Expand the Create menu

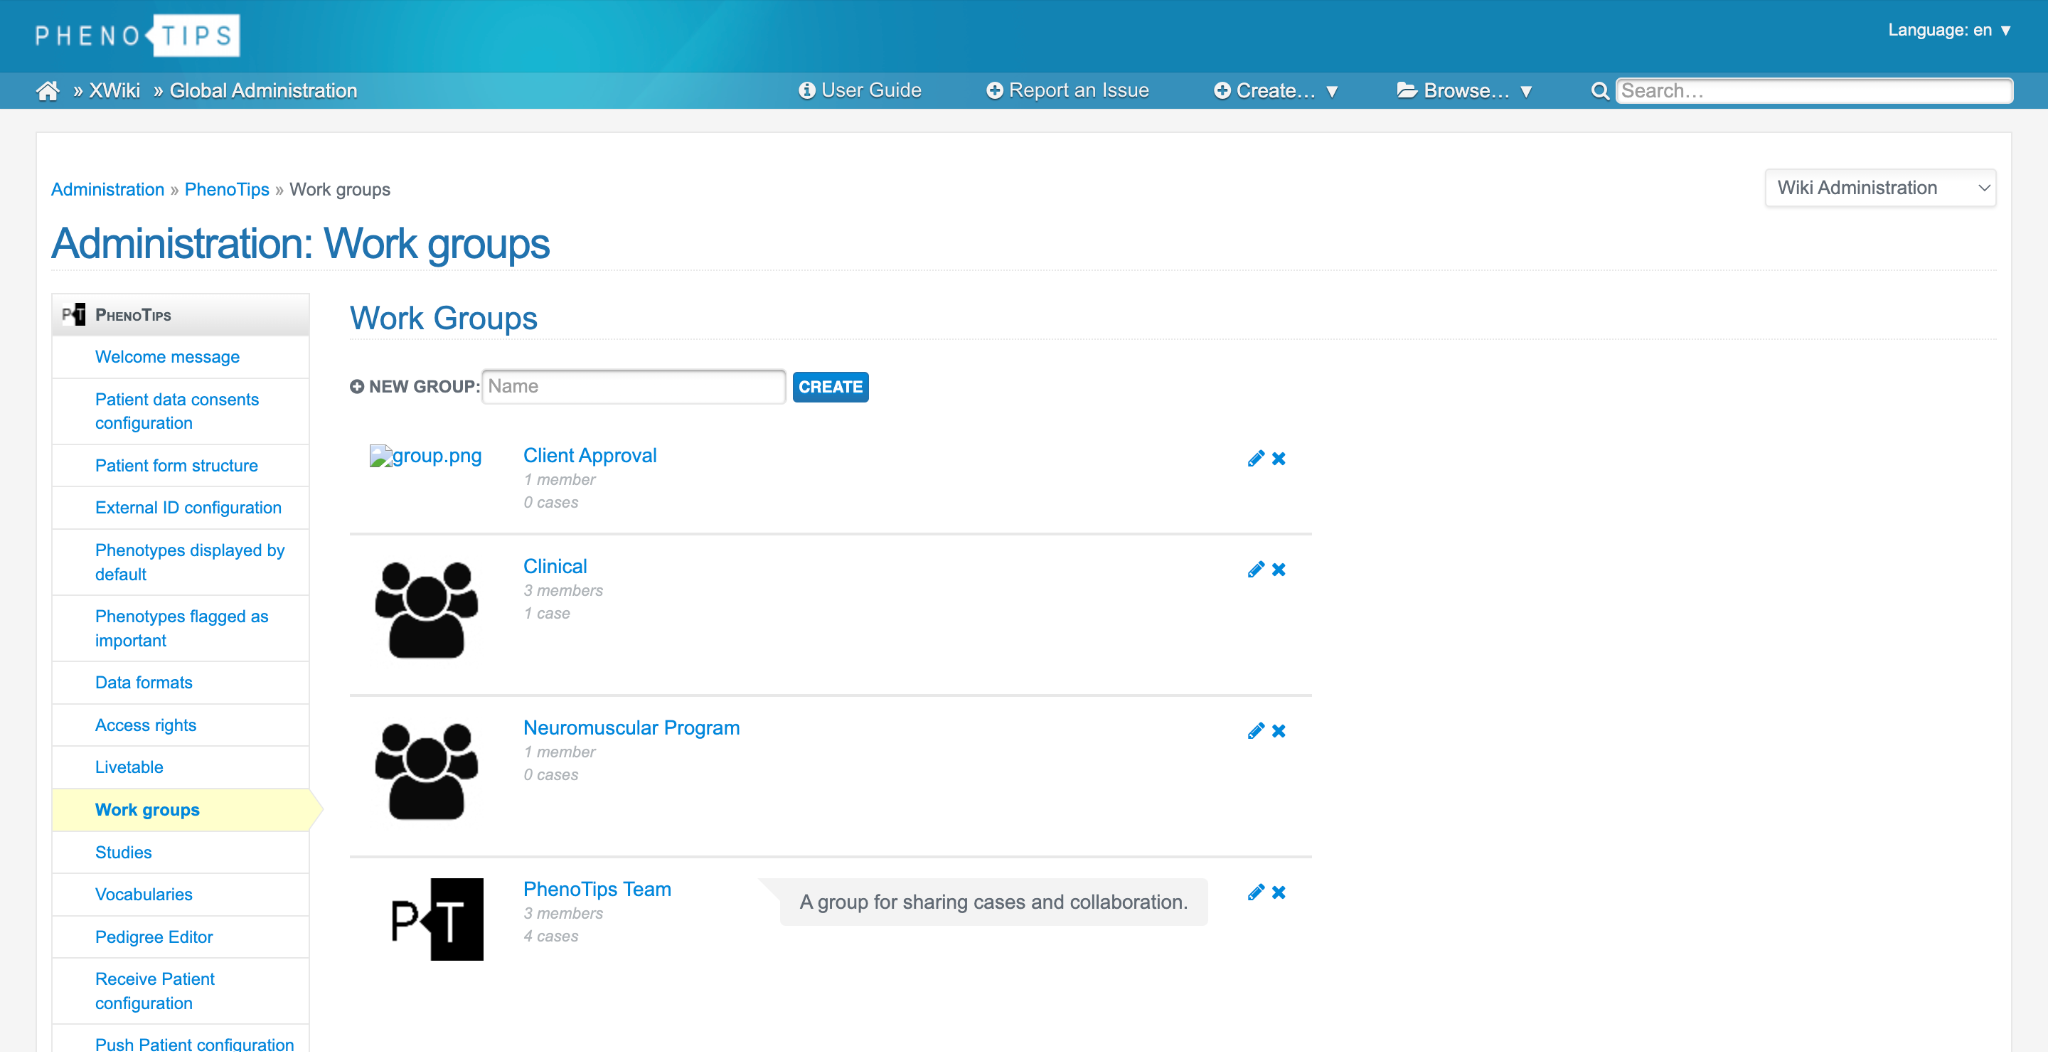tap(1276, 91)
